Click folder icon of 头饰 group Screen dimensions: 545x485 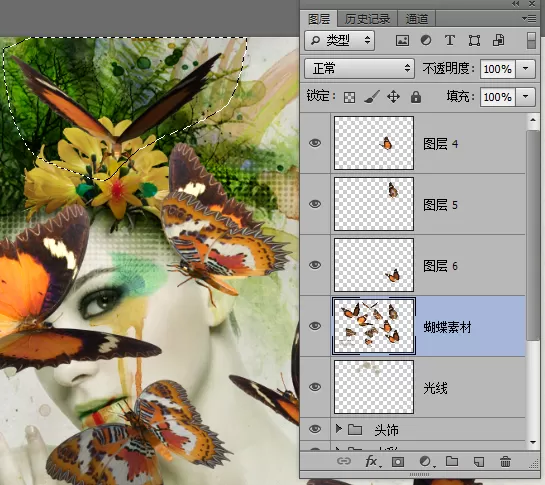(x=355, y=429)
